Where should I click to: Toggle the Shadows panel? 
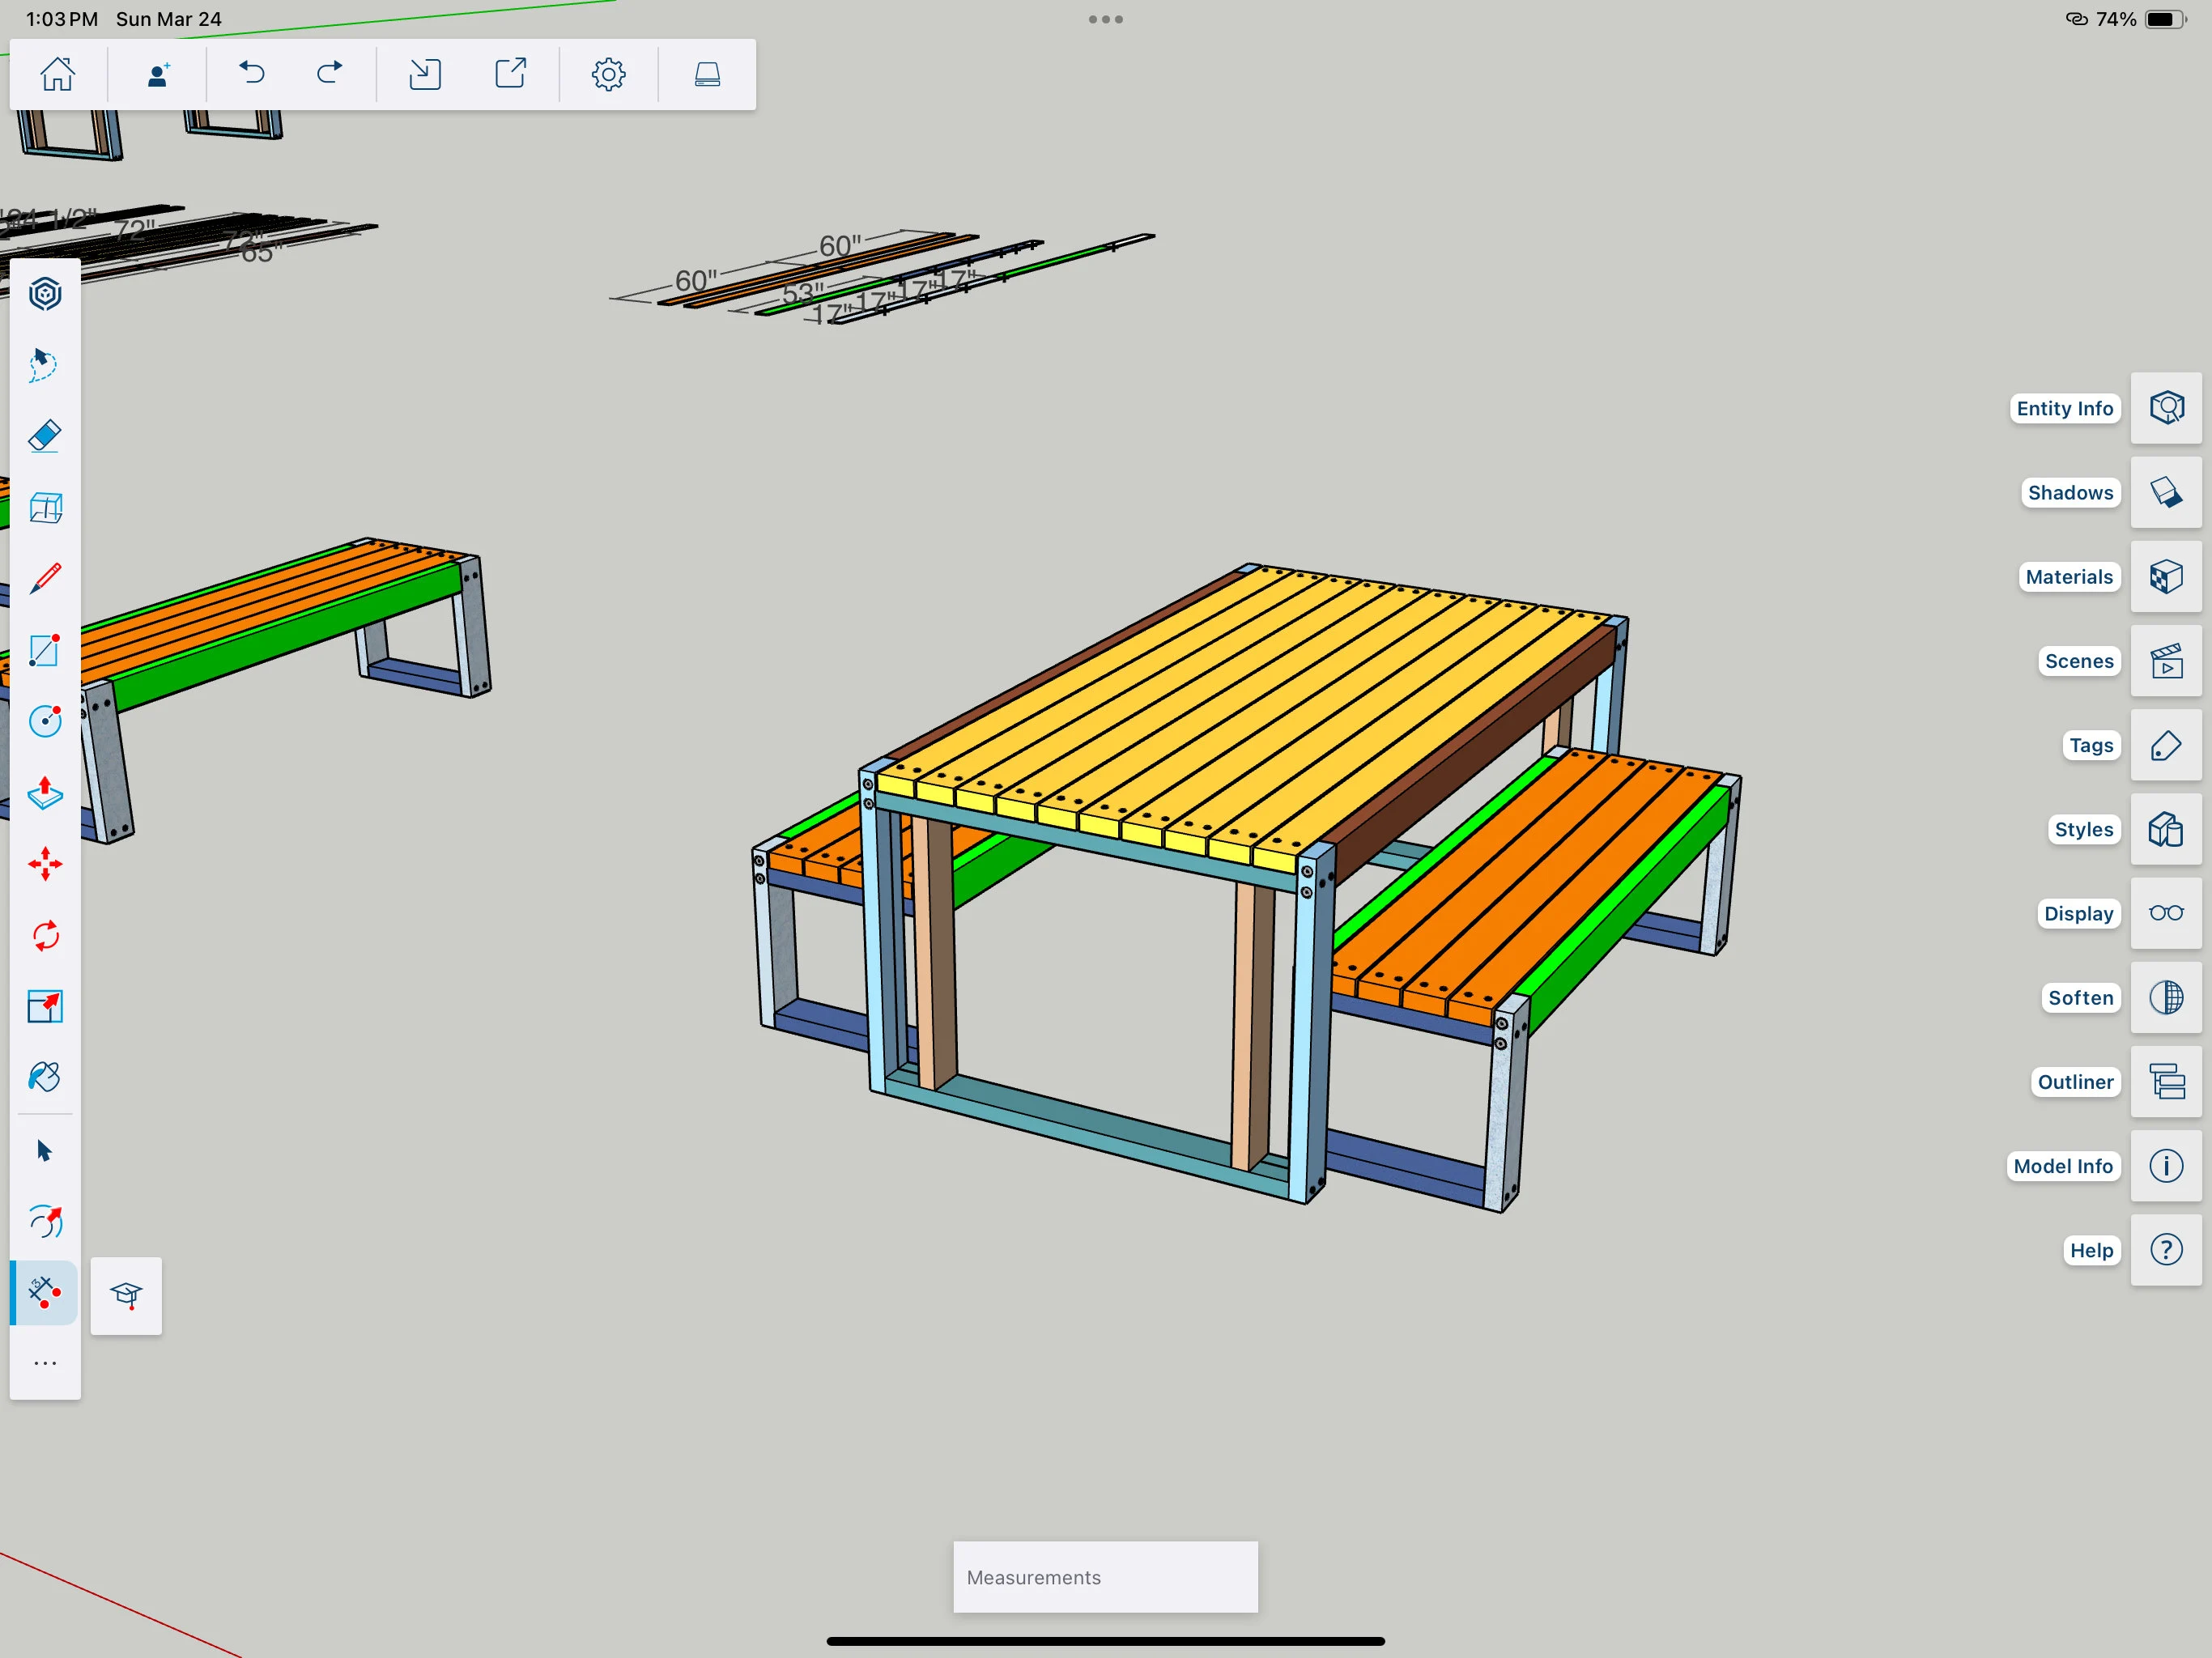tap(2166, 492)
